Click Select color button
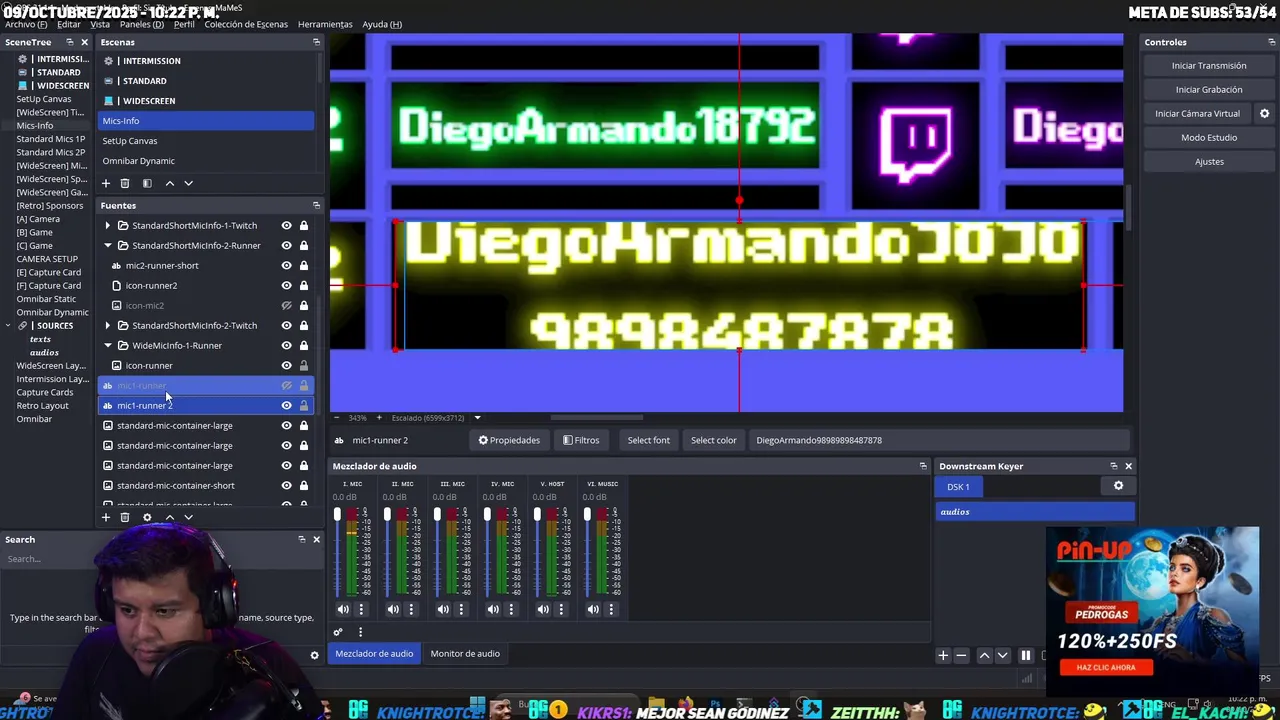 coord(713,440)
